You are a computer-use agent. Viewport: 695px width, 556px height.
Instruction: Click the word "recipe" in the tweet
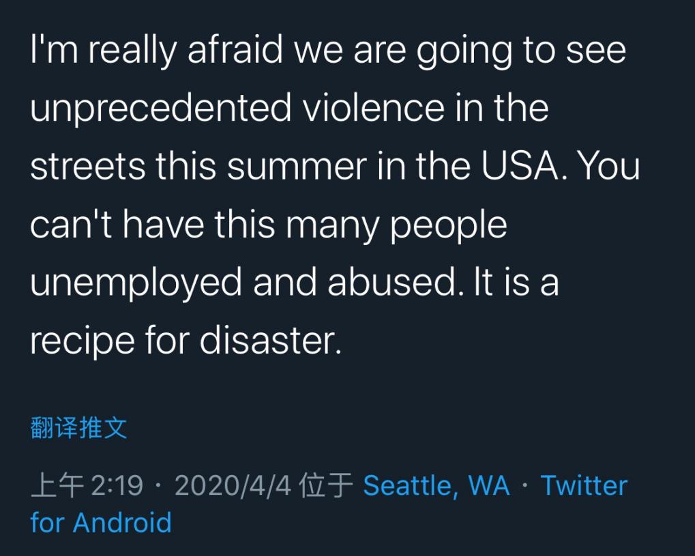coord(82,343)
